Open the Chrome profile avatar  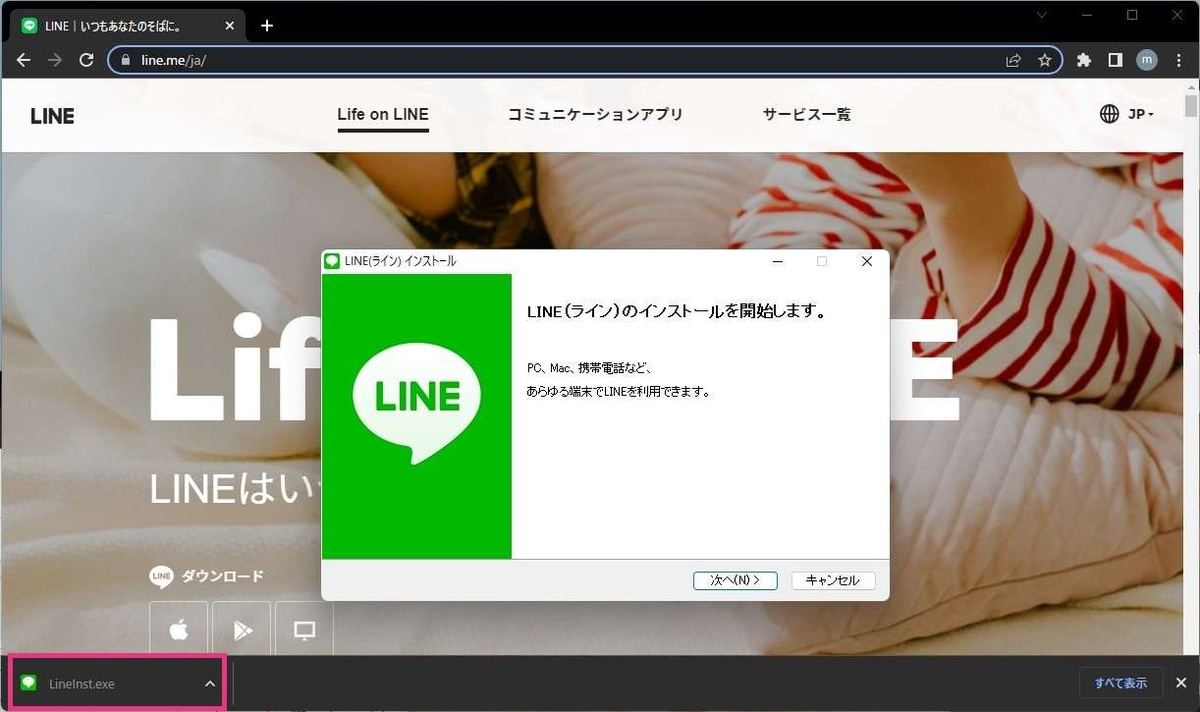coord(1147,60)
